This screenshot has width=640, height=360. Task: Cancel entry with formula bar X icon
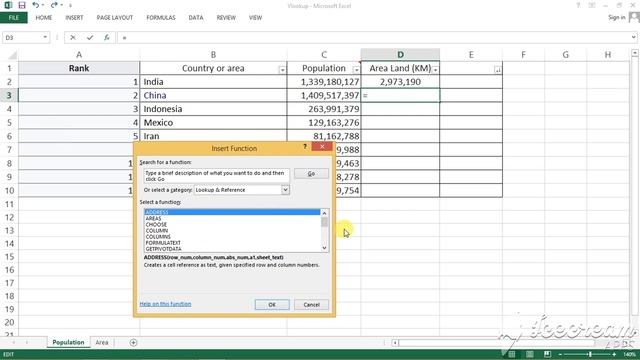coord(73,38)
